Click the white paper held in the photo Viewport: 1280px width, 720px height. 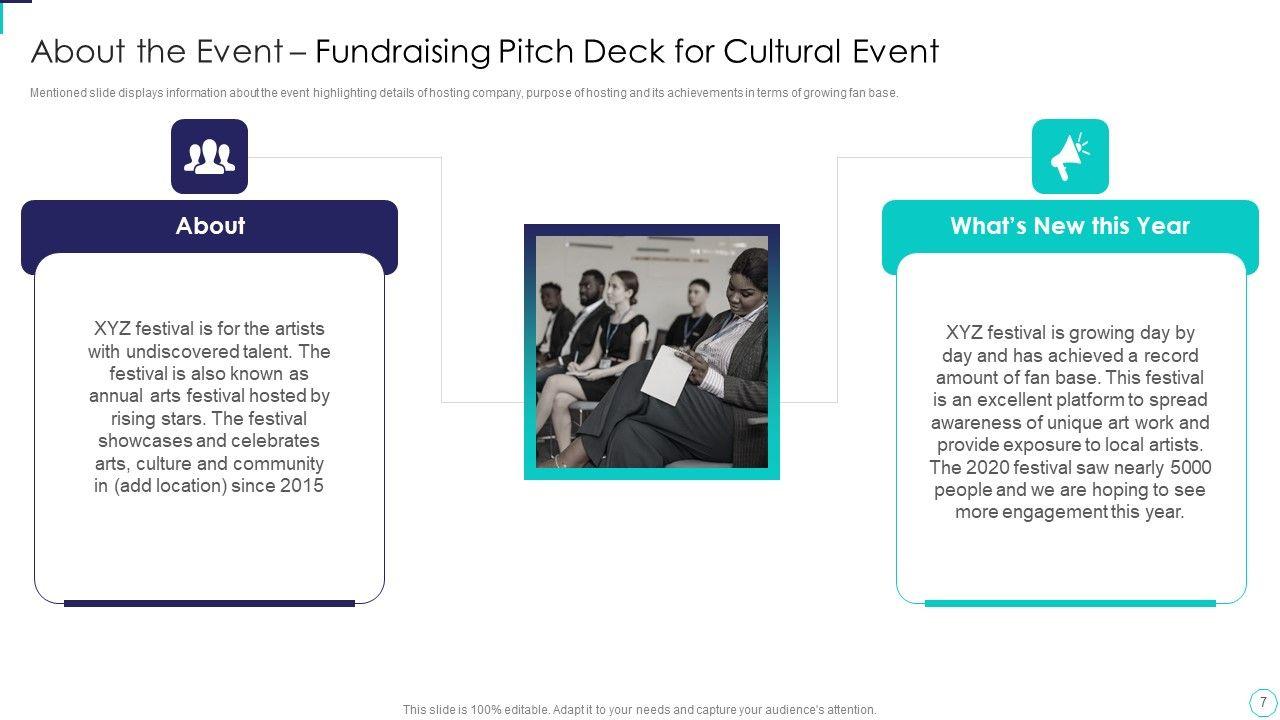pos(666,374)
